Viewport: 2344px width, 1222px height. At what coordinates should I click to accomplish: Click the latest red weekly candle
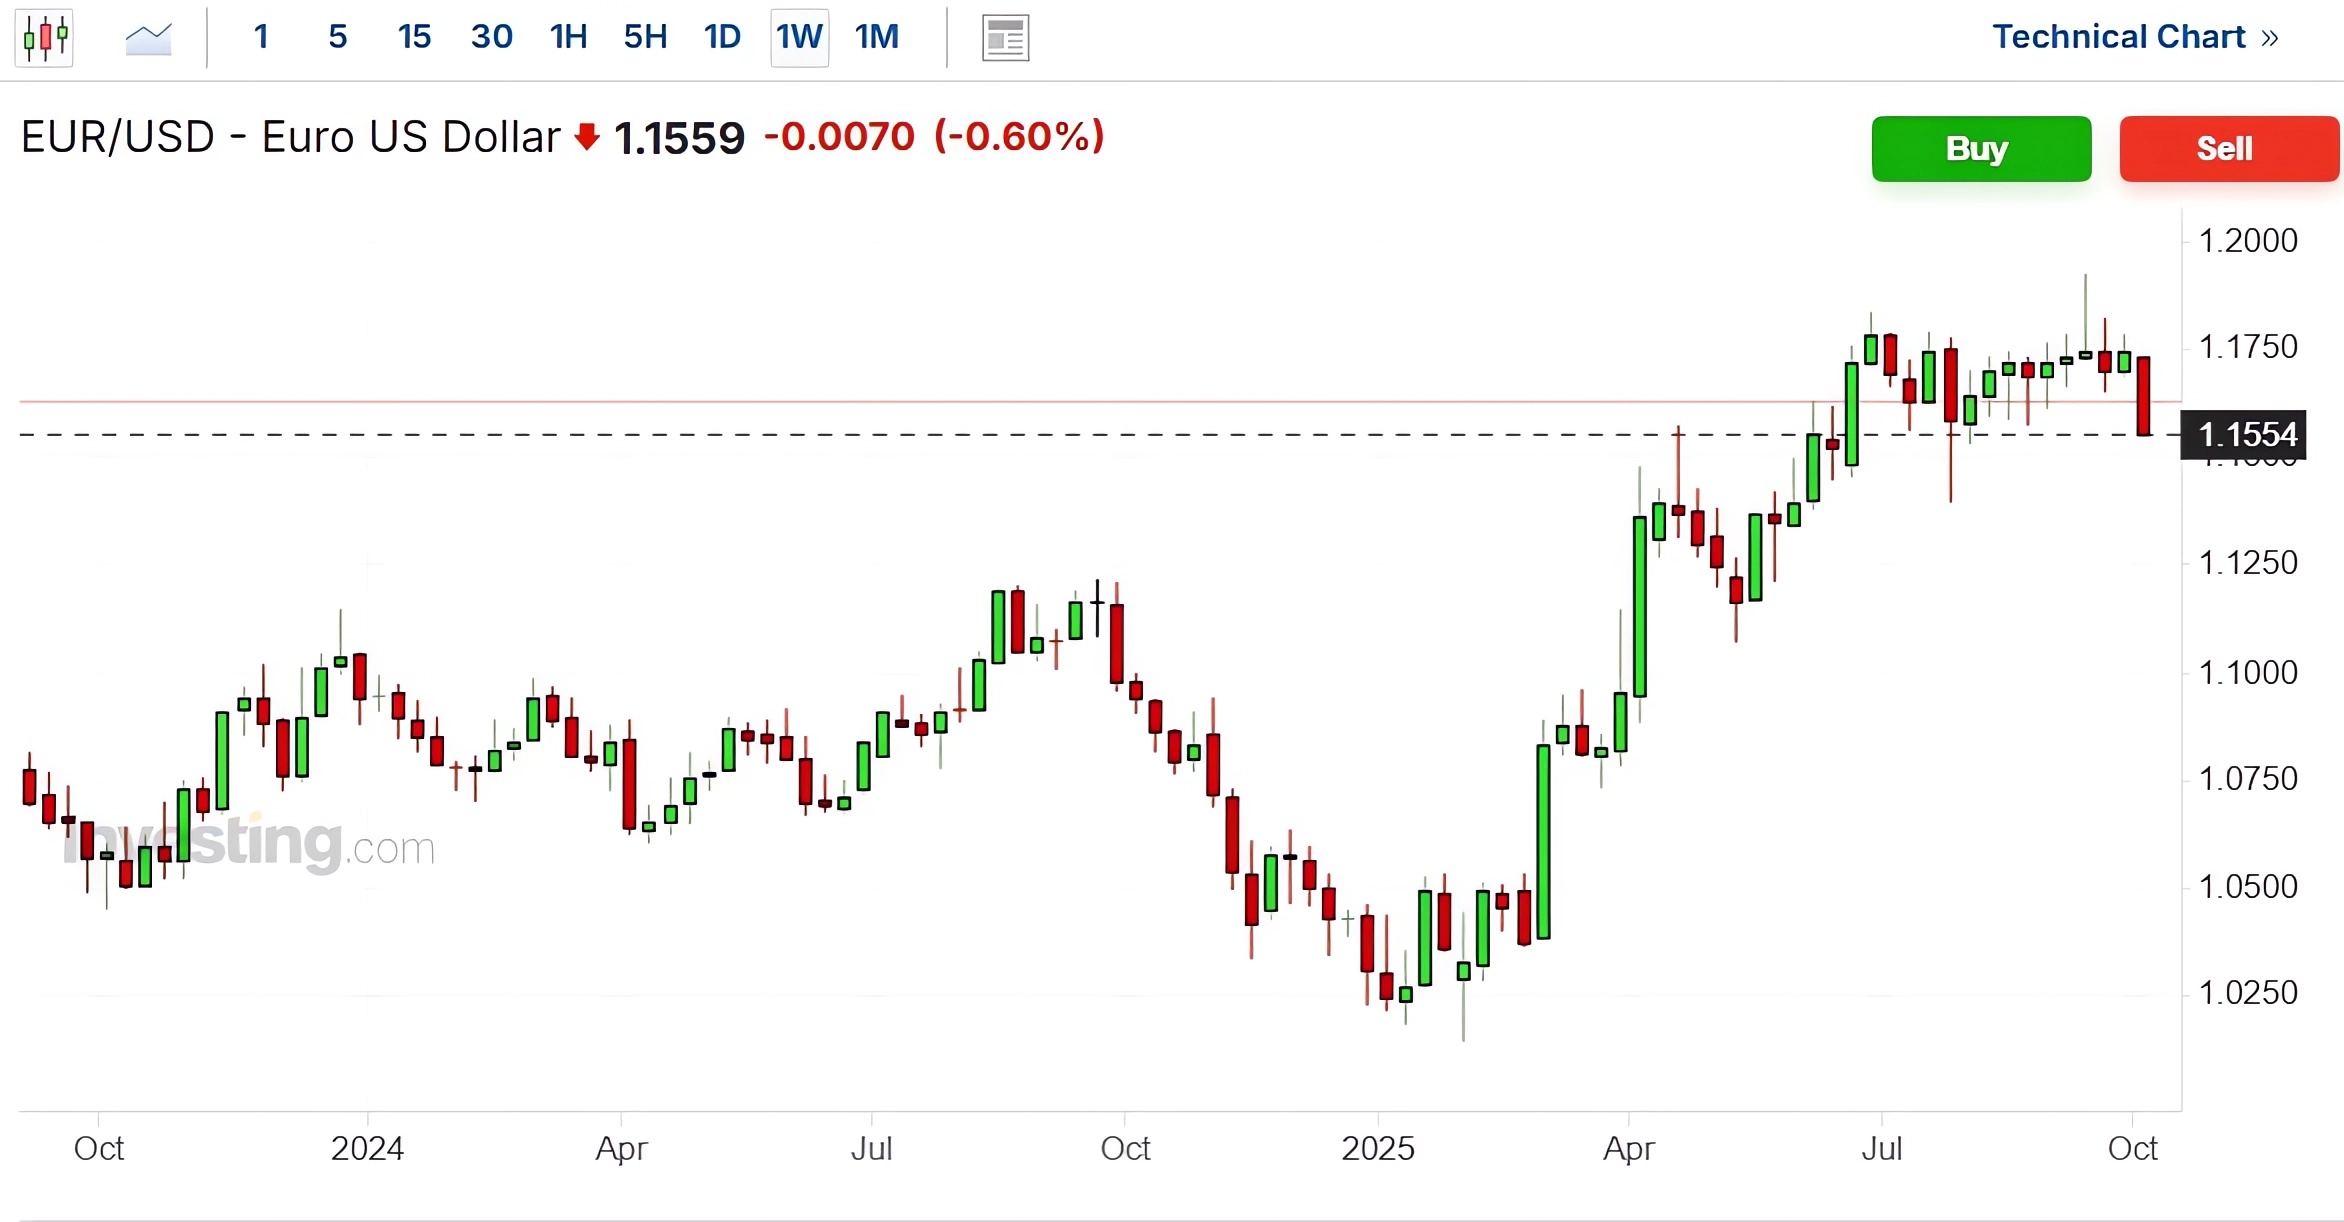tap(2144, 395)
